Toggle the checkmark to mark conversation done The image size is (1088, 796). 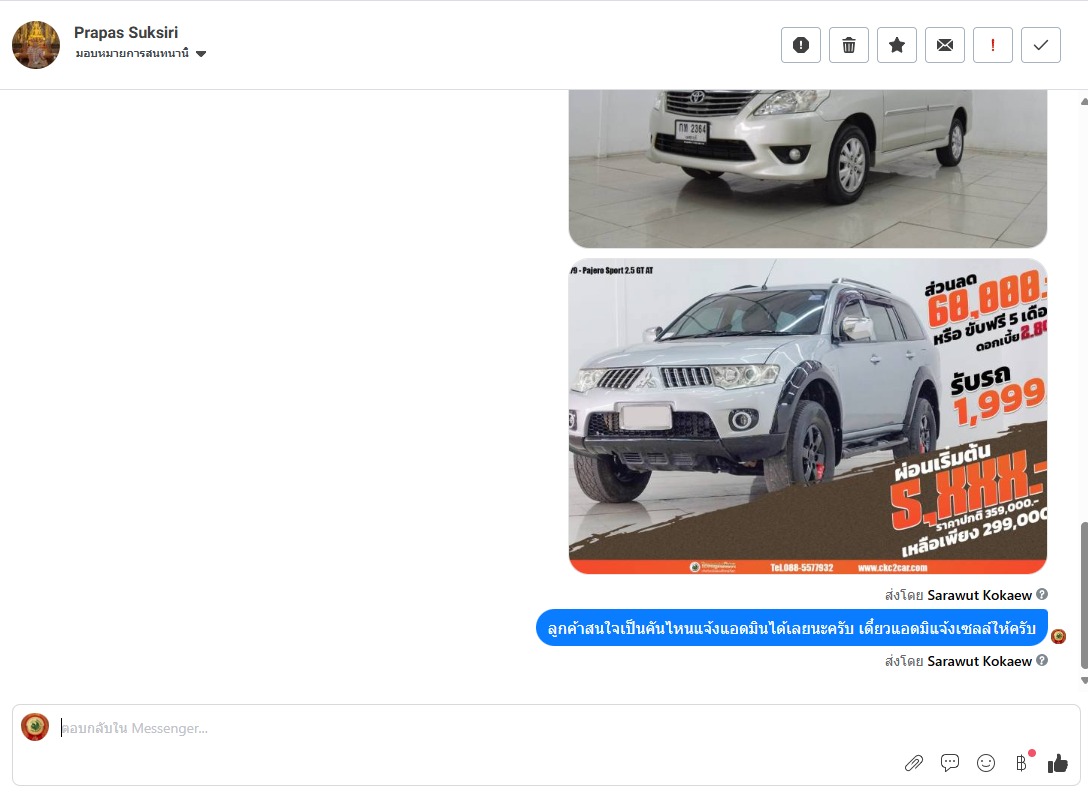(1041, 45)
